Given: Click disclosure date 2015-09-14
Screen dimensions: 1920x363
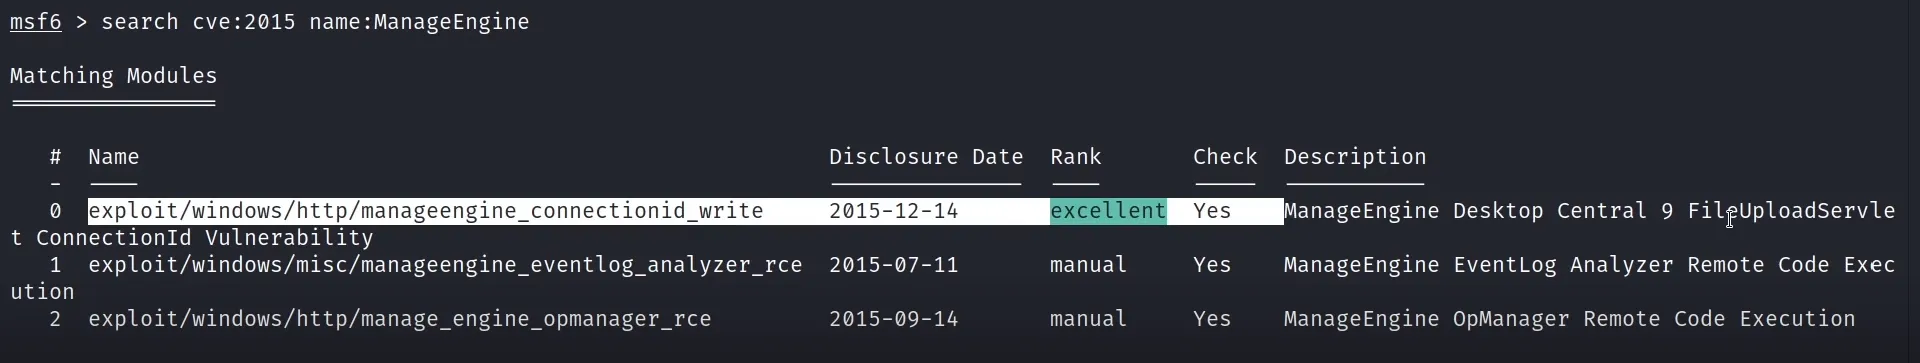Looking at the screenshot, I should click(893, 319).
